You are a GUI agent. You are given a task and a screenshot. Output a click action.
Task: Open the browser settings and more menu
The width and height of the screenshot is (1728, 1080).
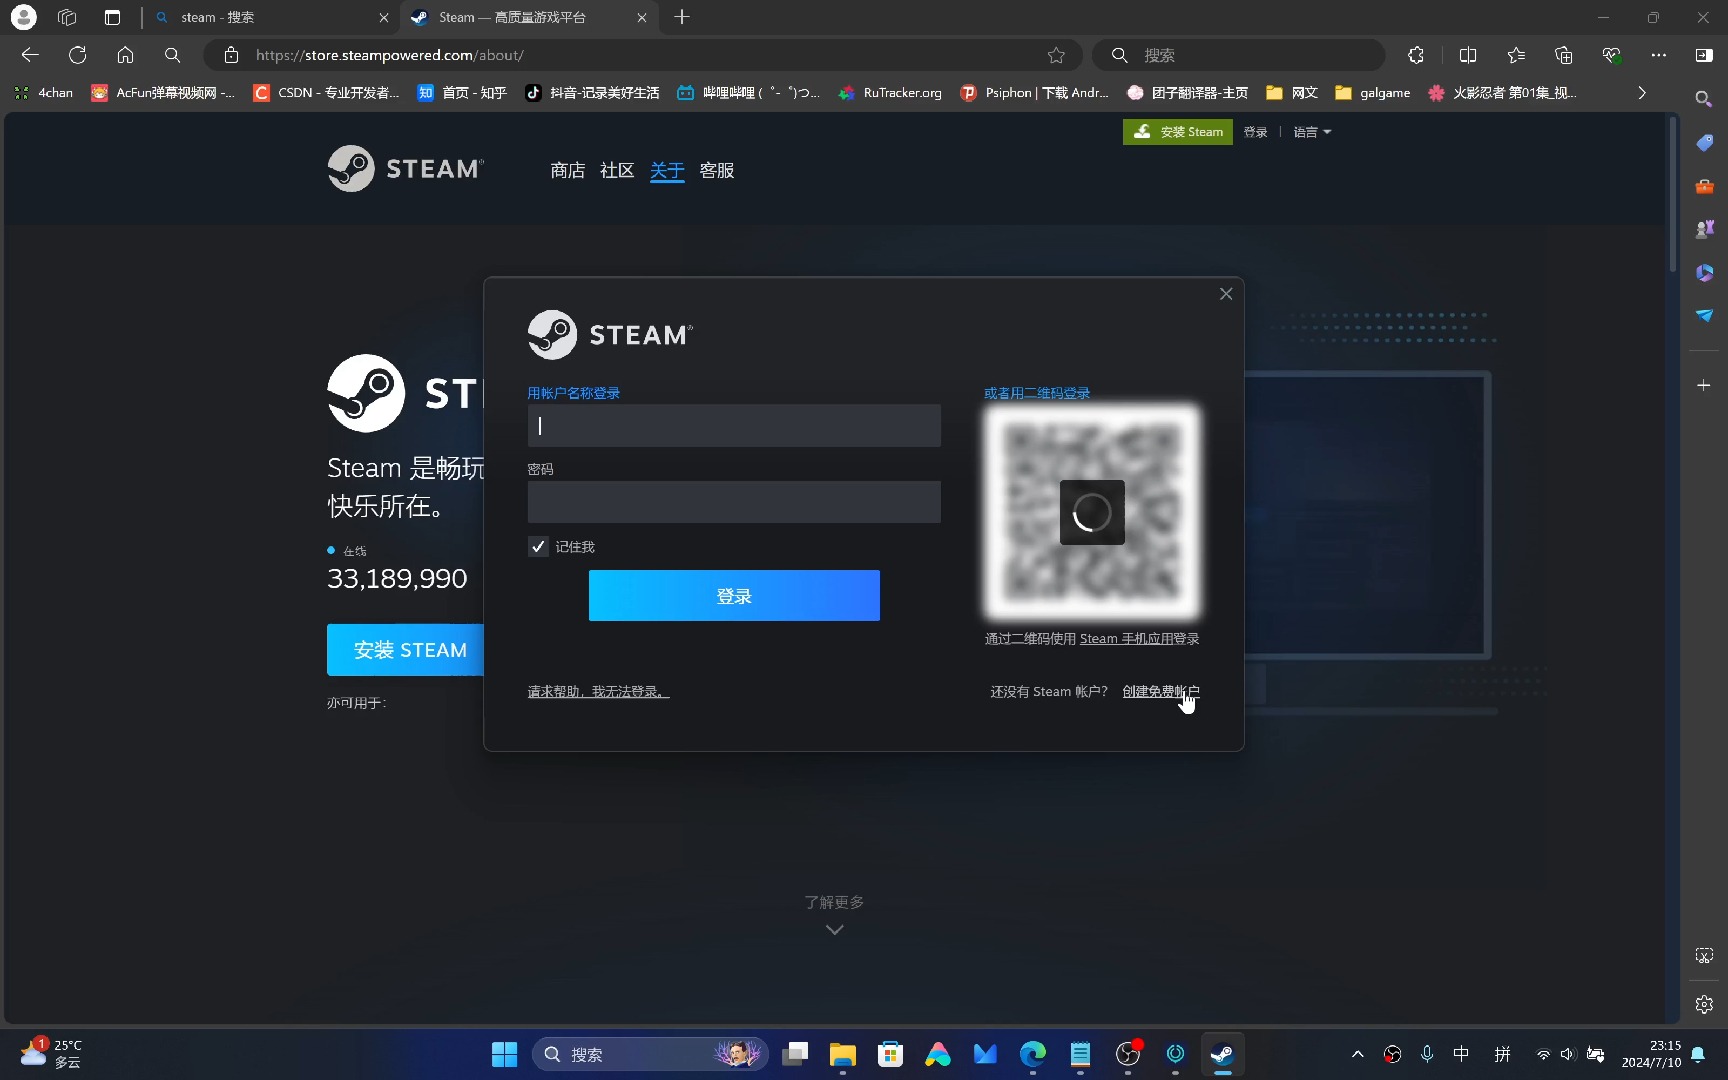point(1659,55)
